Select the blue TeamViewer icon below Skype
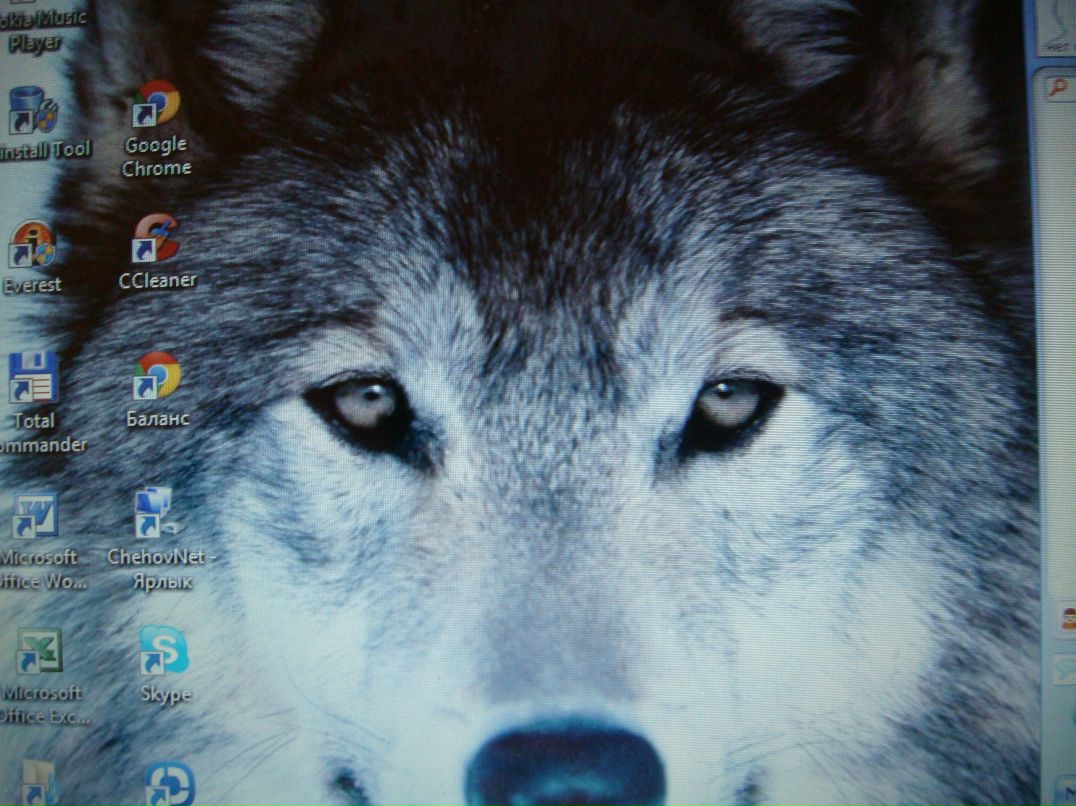The width and height of the screenshot is (1076, 806). [x=168, y=784]
